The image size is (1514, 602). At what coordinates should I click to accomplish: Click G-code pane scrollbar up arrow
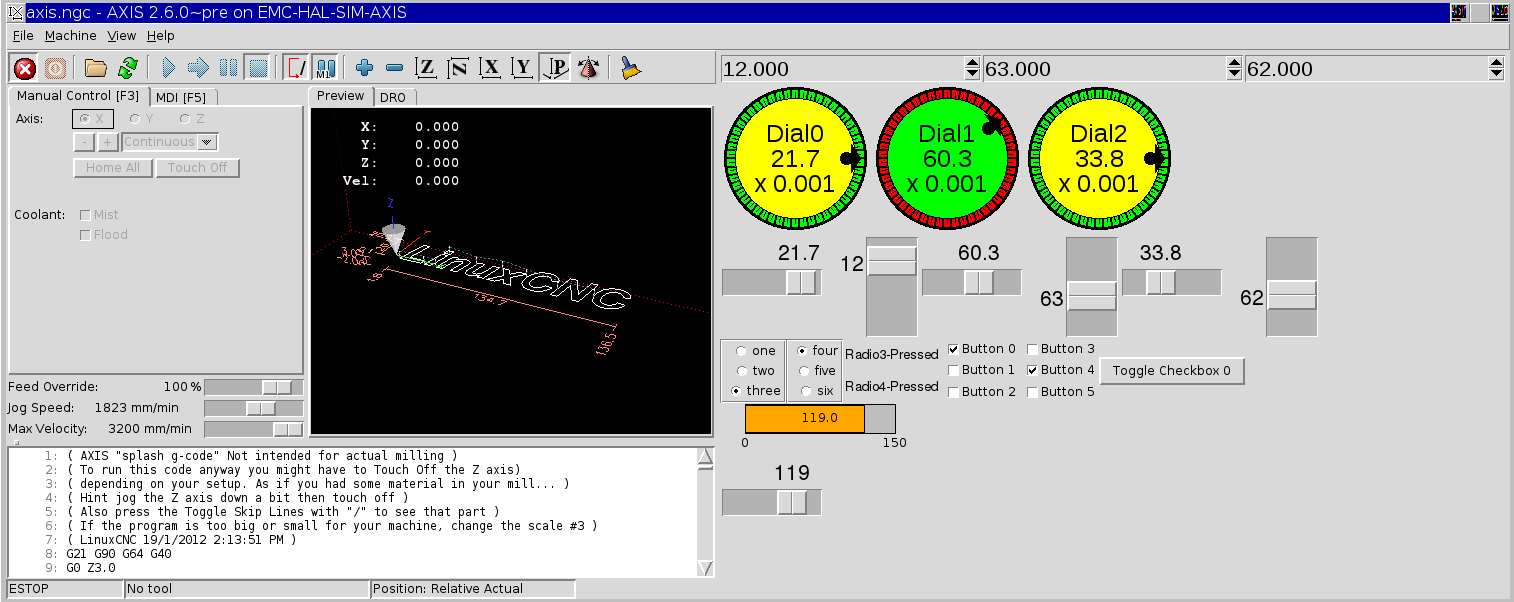click(x=705, y=457)
